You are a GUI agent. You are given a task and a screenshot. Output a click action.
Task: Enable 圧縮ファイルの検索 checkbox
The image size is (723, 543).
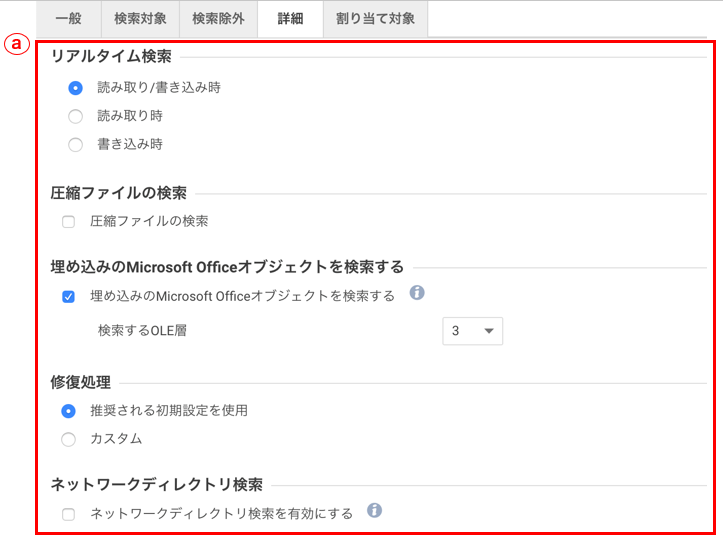point(69,221)
